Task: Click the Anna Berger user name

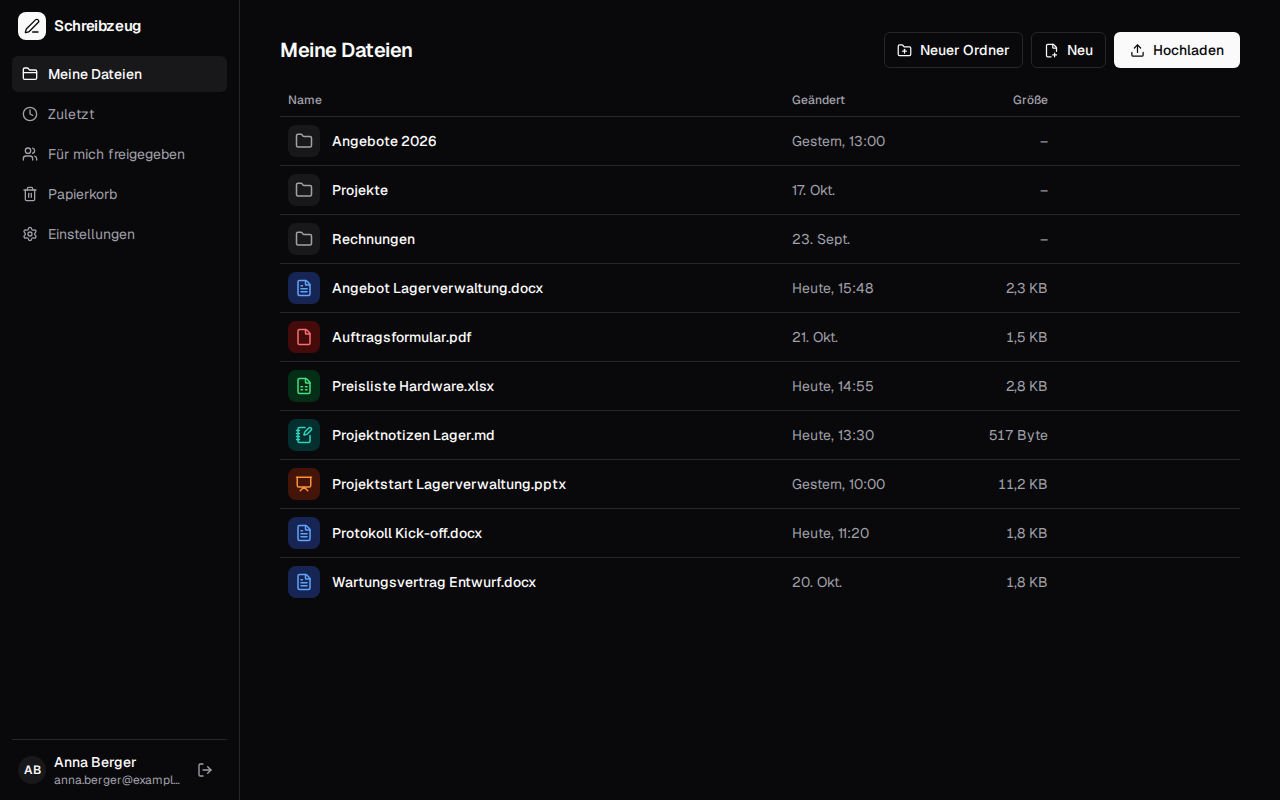Action: click(x=95, y=762)
